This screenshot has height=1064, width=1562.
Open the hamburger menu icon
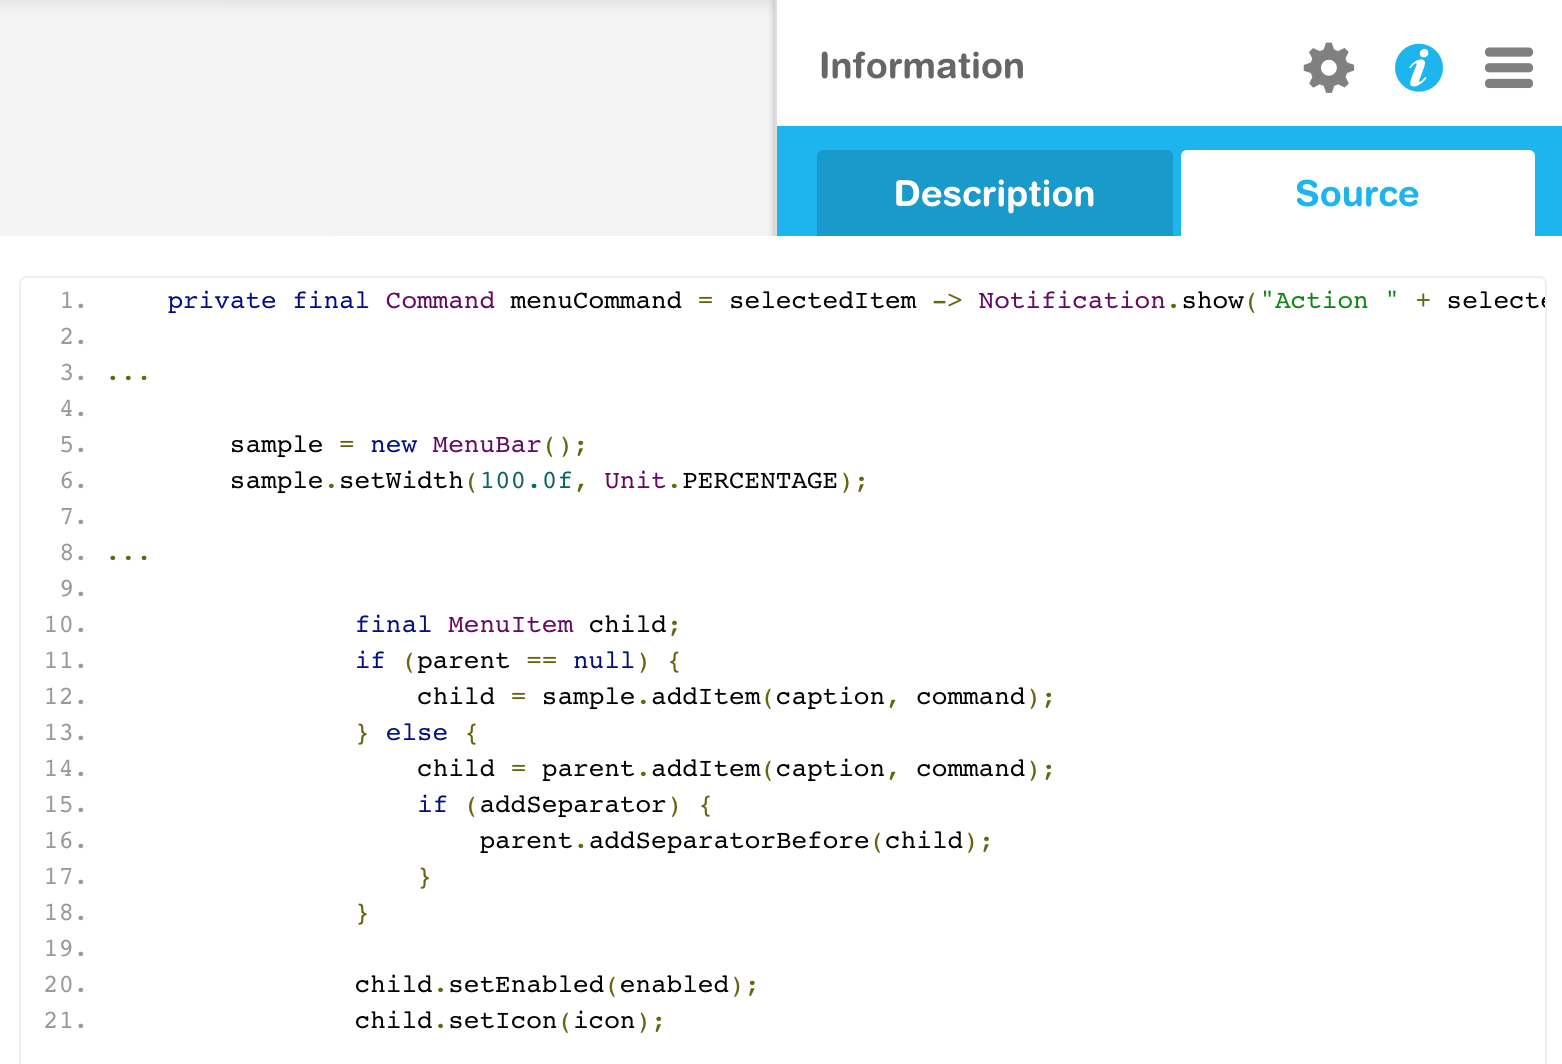click(x=1508, y=68)
